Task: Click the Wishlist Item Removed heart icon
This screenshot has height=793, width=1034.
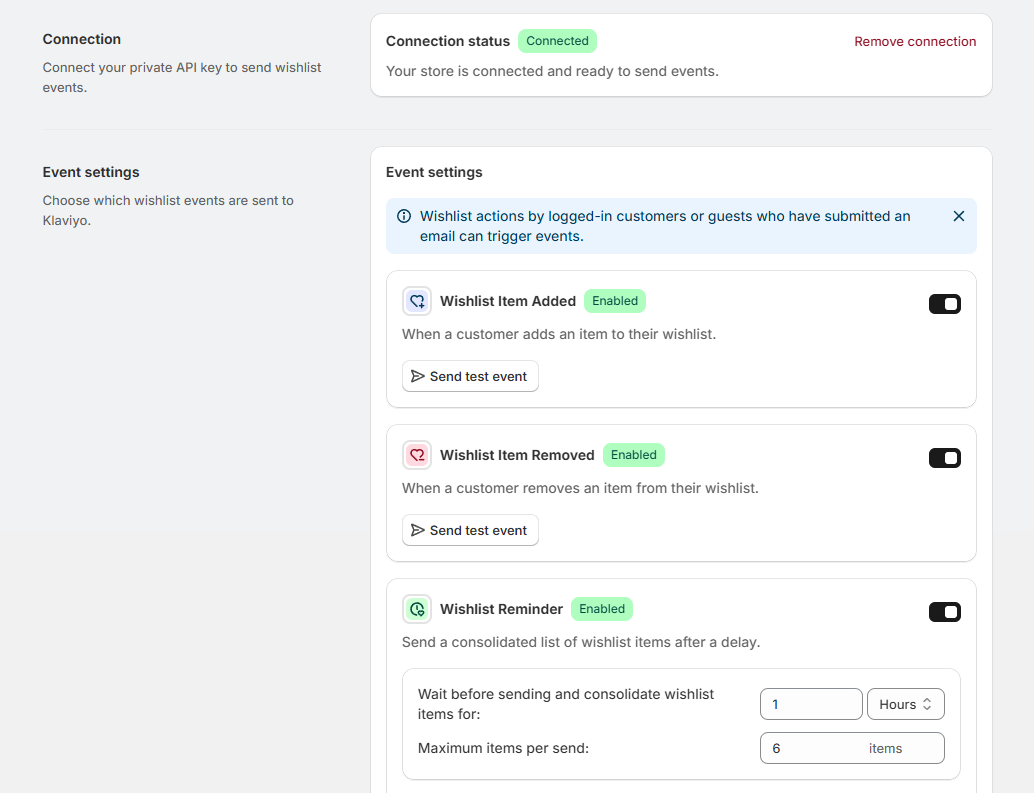Action: pyautogui.click(x=417, y=455)
